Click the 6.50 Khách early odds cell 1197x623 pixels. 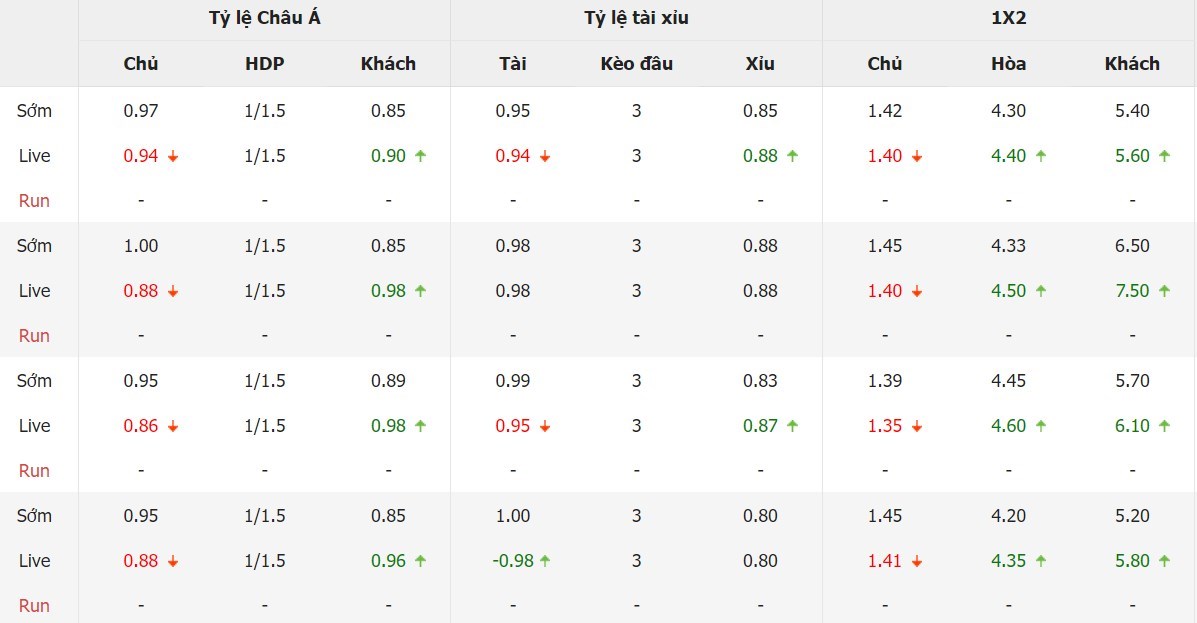(x=1132, y=246)
